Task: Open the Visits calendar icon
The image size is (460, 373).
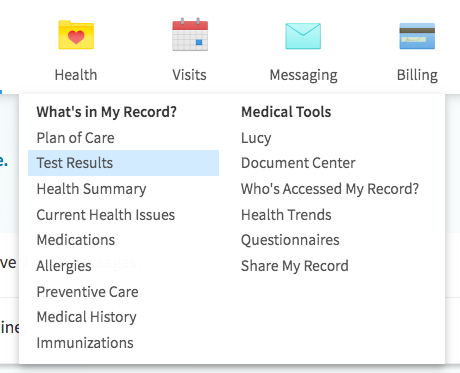Action: click(190, 34)
